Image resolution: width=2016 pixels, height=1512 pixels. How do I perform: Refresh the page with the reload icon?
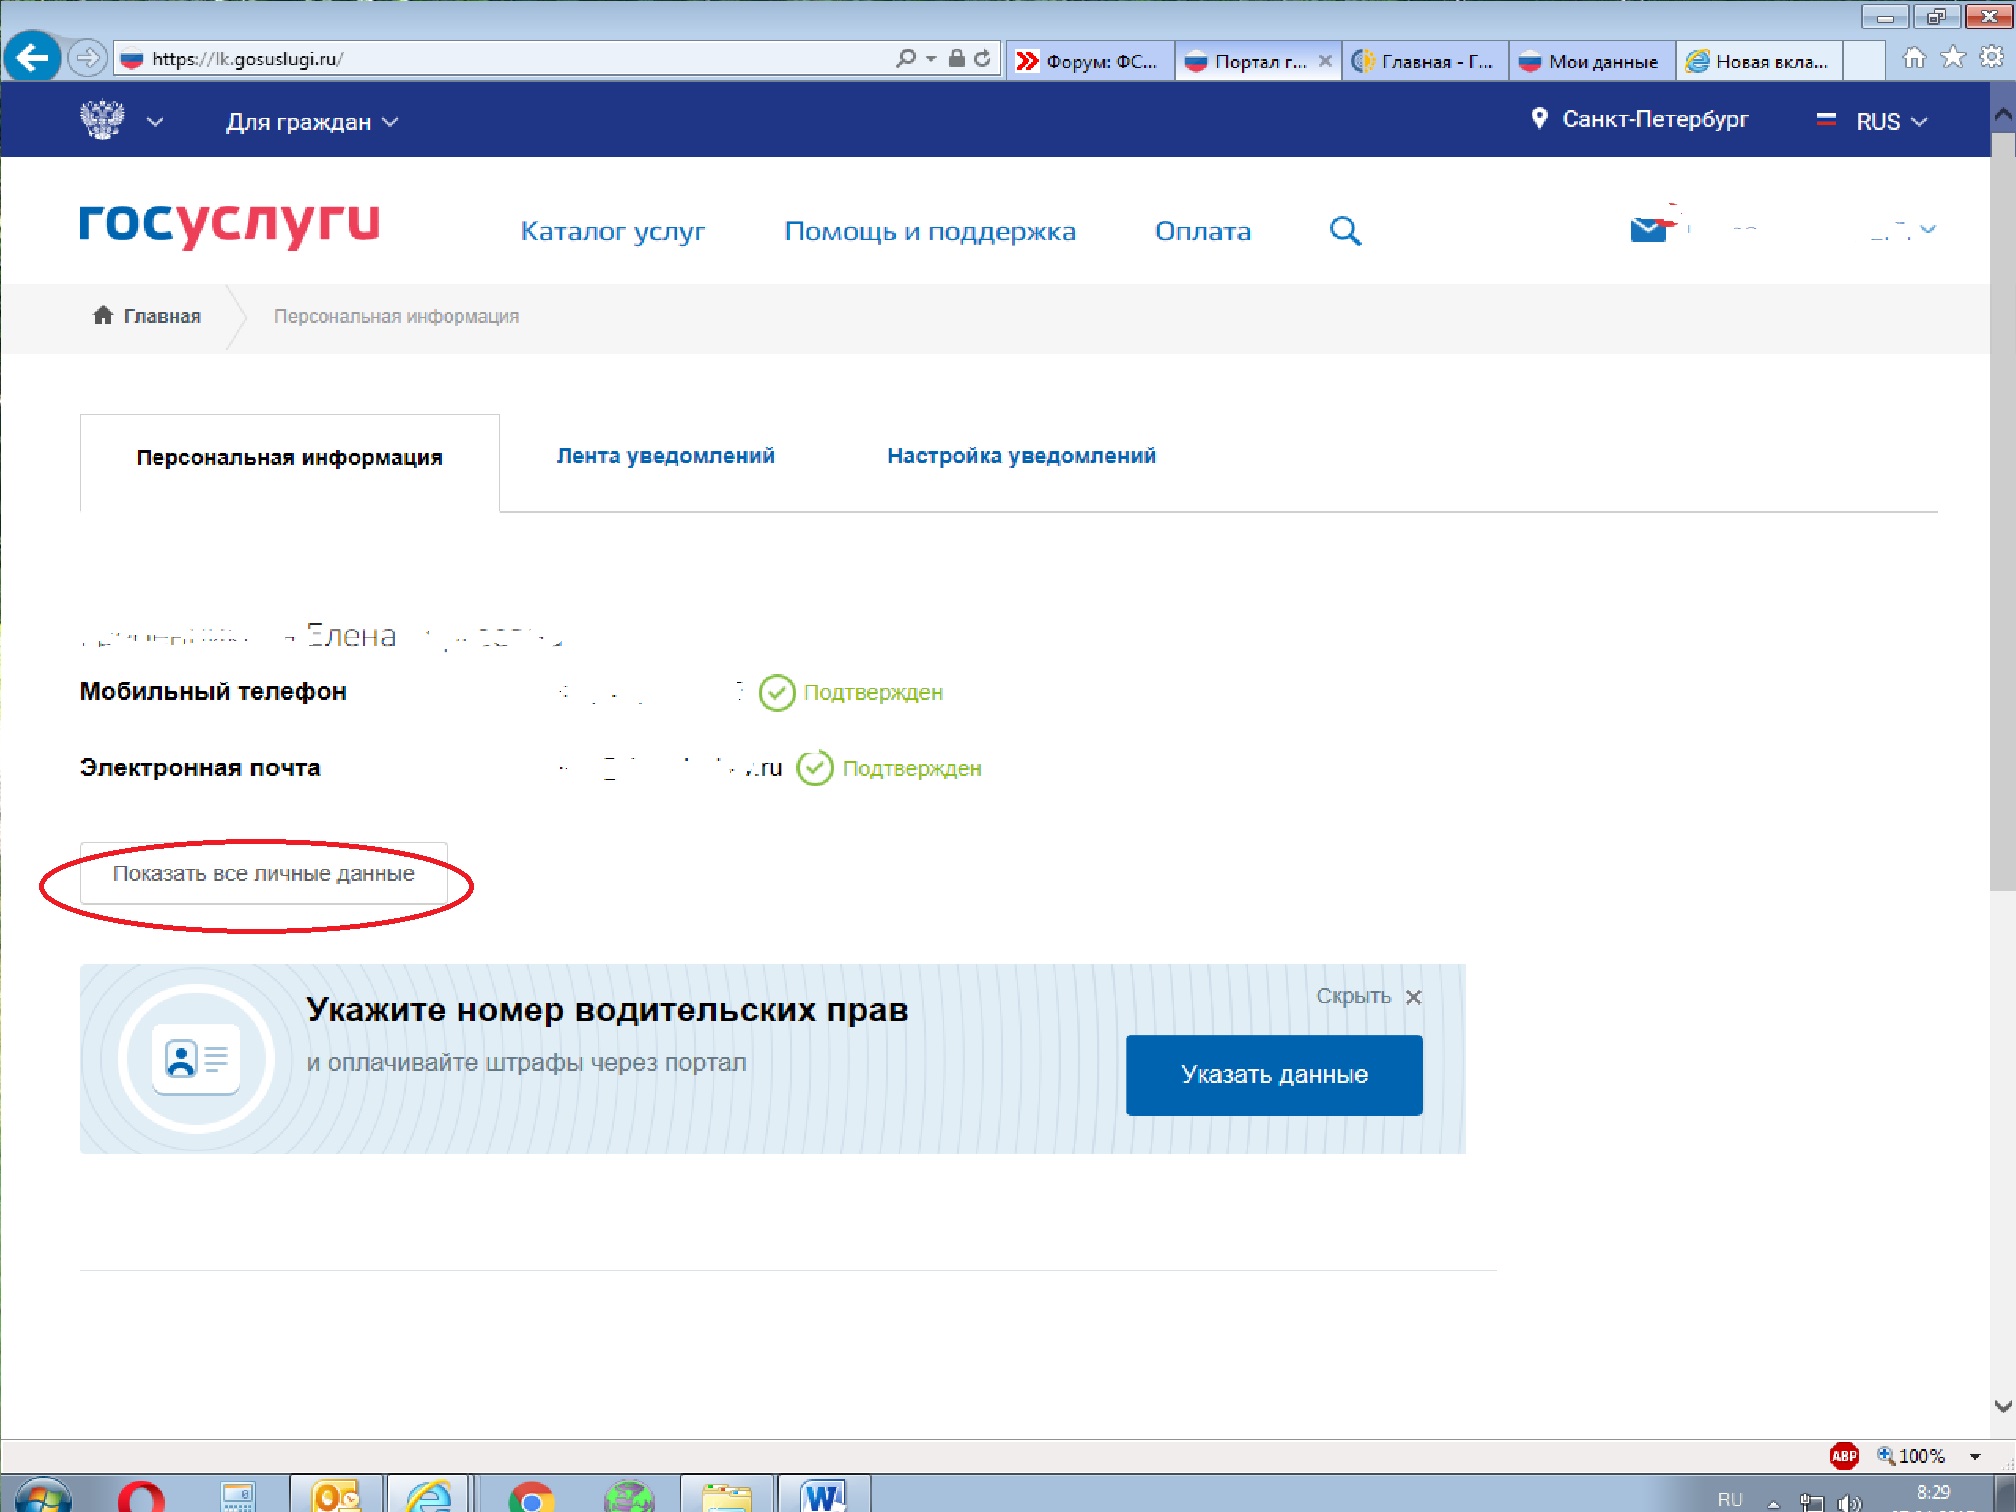coord(982,58)
